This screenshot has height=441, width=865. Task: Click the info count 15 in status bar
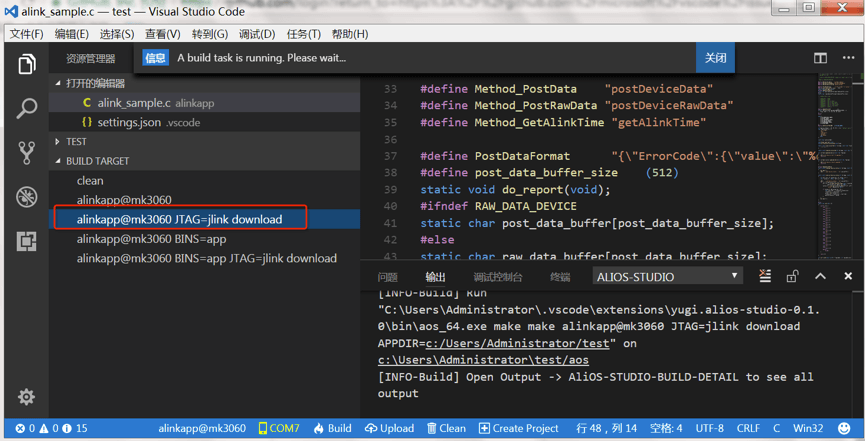(x=74, y=428)
